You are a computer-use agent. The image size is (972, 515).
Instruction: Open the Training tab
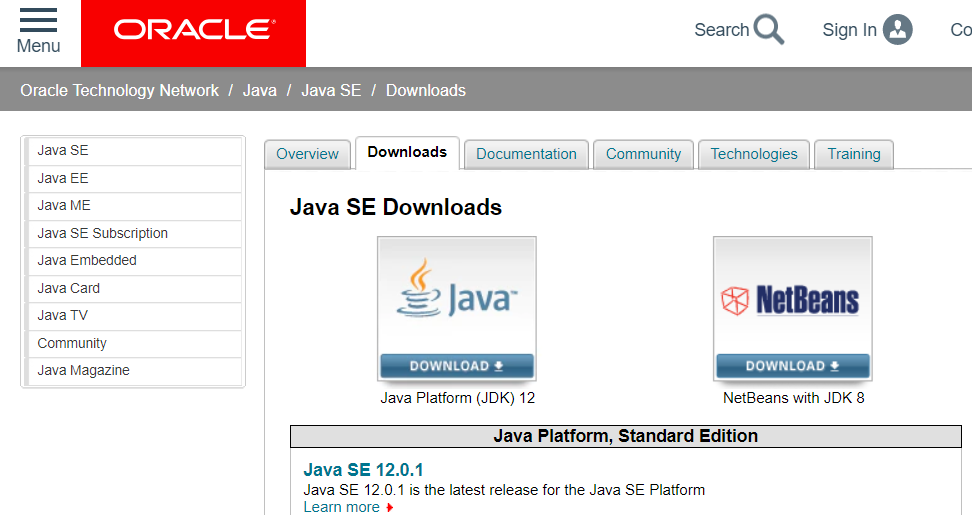(x=854, y=154)
